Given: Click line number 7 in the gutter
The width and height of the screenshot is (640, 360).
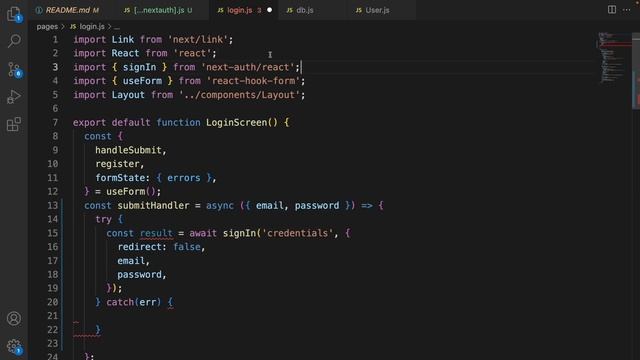Looking at the screenshot, I should pos(55,122).
